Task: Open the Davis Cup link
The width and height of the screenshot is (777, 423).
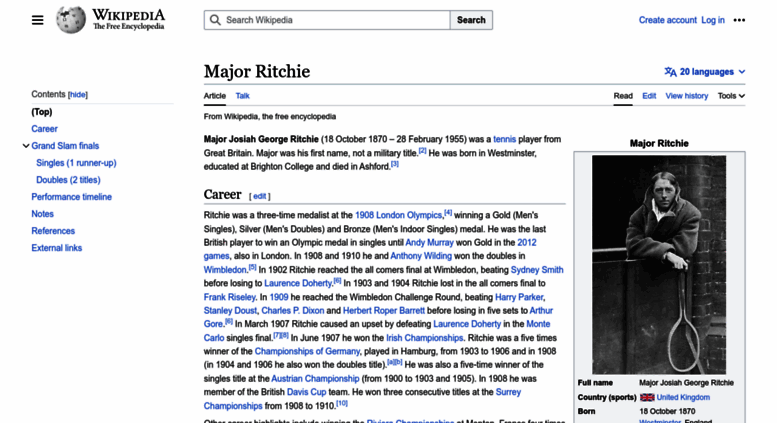Action: [307, 392]
